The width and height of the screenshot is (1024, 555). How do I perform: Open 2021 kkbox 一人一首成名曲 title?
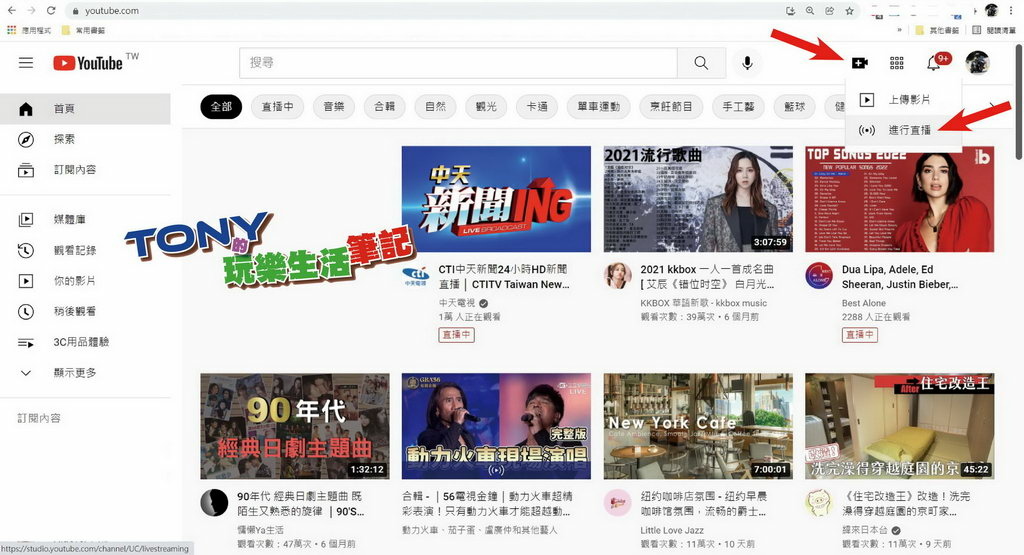tap(707, 277)
